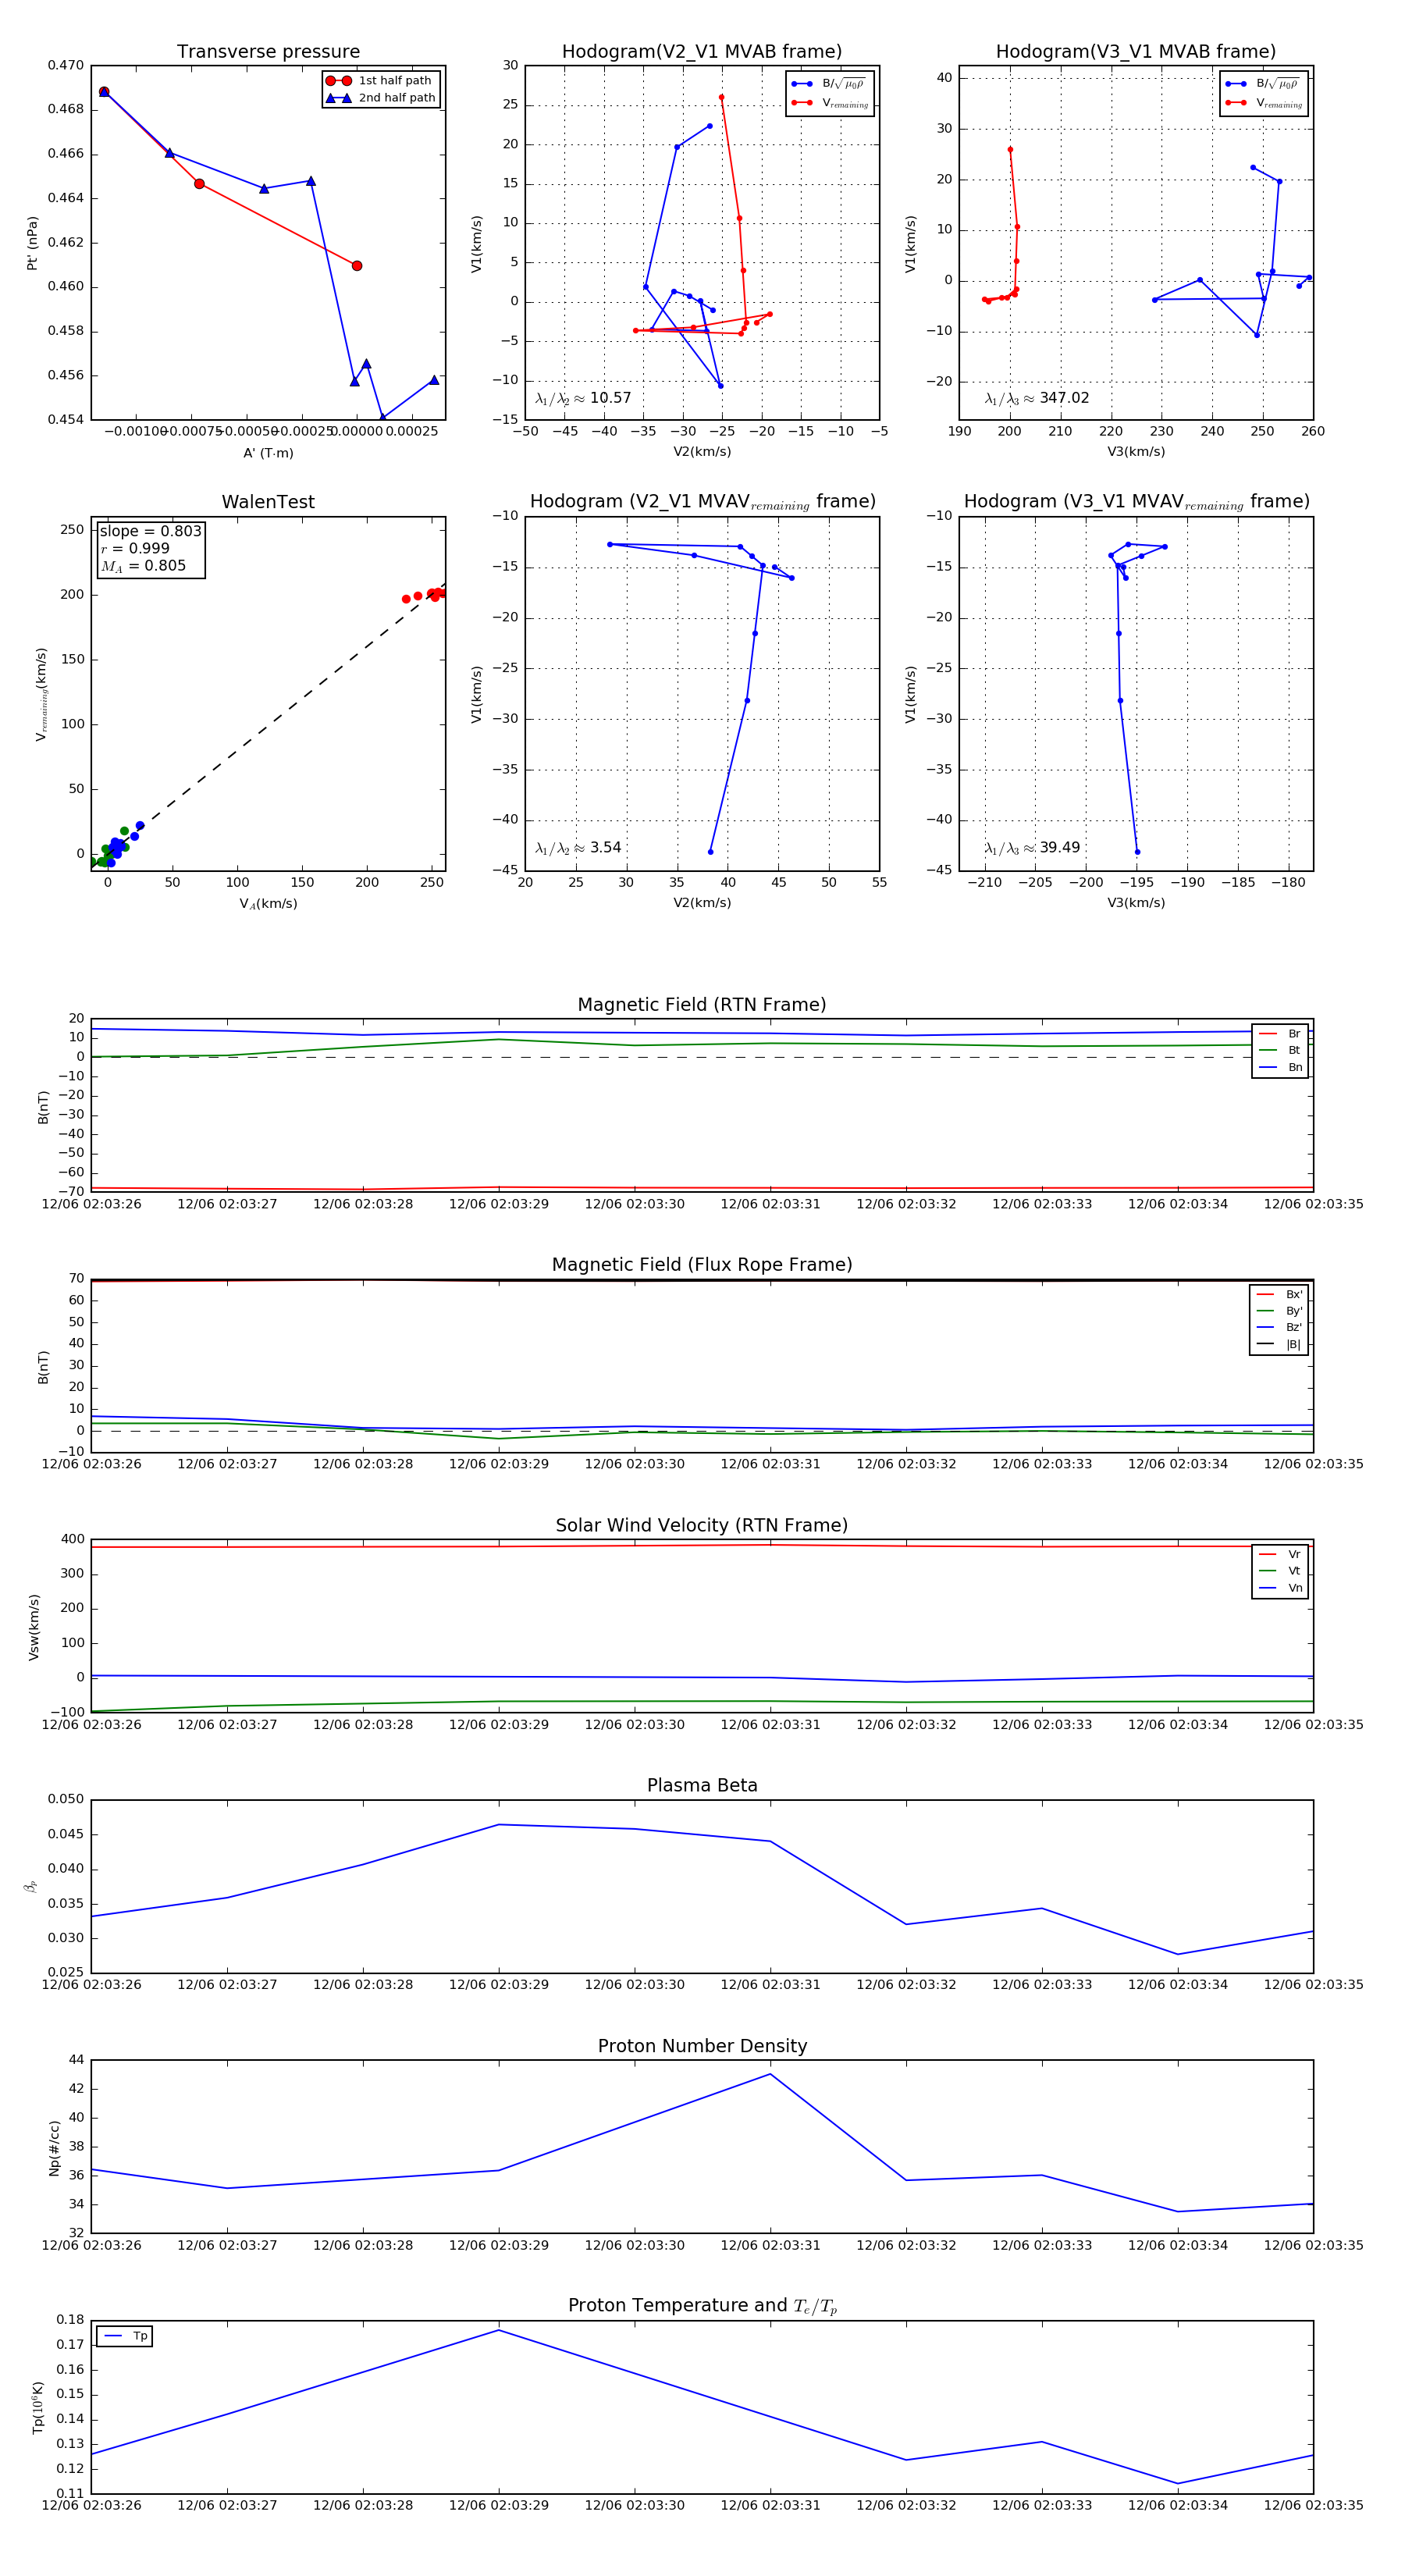Click the 'Np(#/cc)' axis label
Viewport: 1405px width, 2576px height.
coord(54,2148)
